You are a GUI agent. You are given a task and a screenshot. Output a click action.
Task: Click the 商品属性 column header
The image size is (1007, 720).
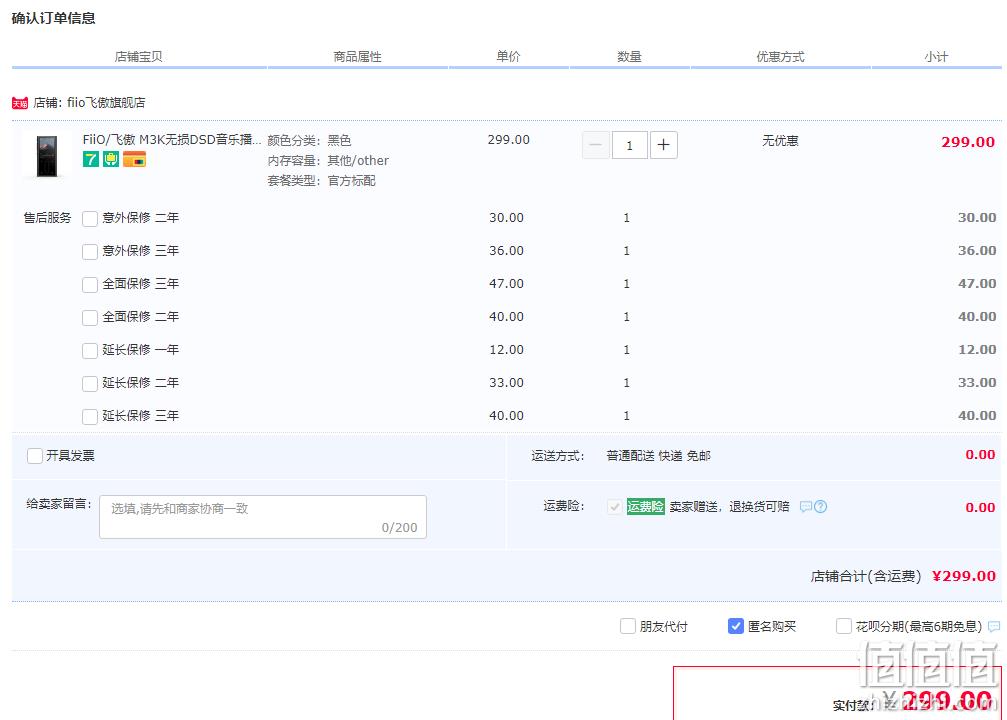pyautogui.click(x=357, y=57)
